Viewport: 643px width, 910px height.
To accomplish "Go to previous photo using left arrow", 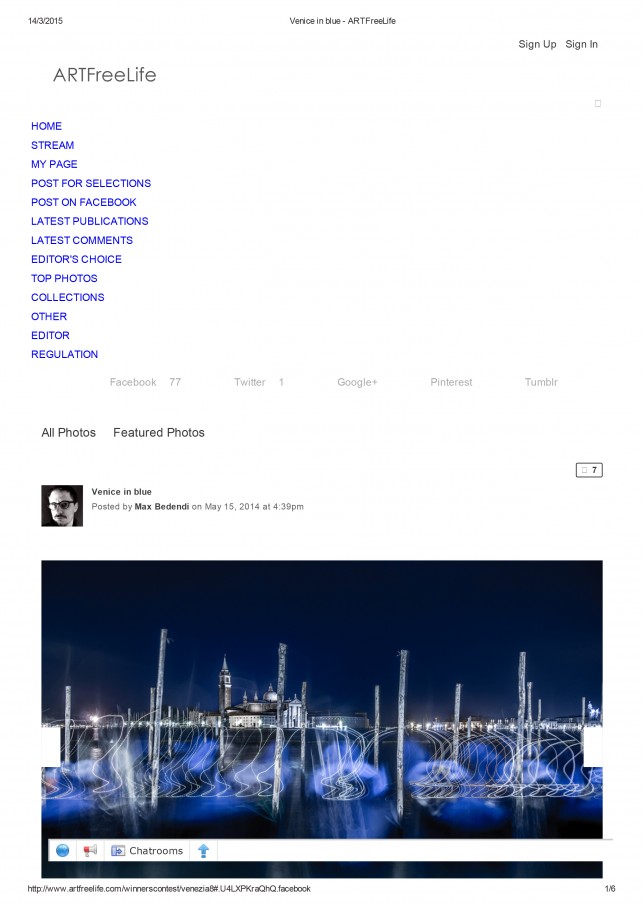I will click(x=51, y=746).
